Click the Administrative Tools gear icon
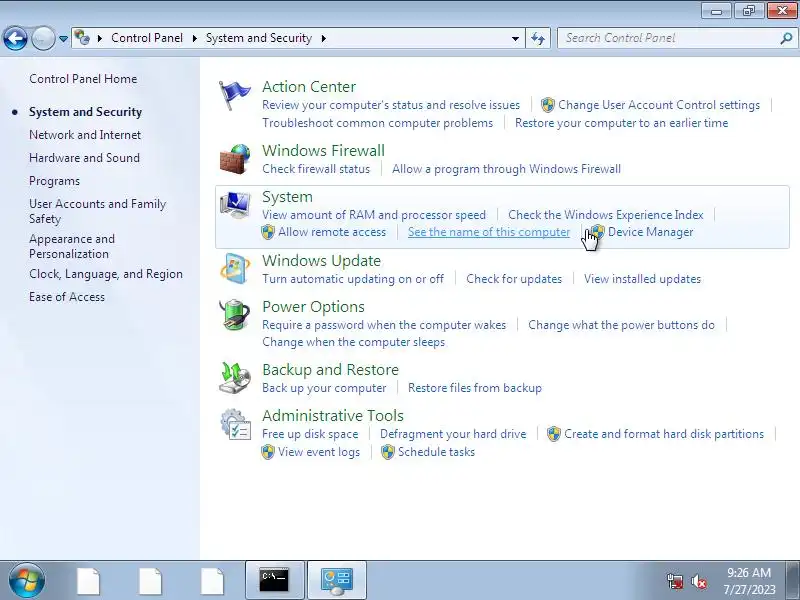 235,424
